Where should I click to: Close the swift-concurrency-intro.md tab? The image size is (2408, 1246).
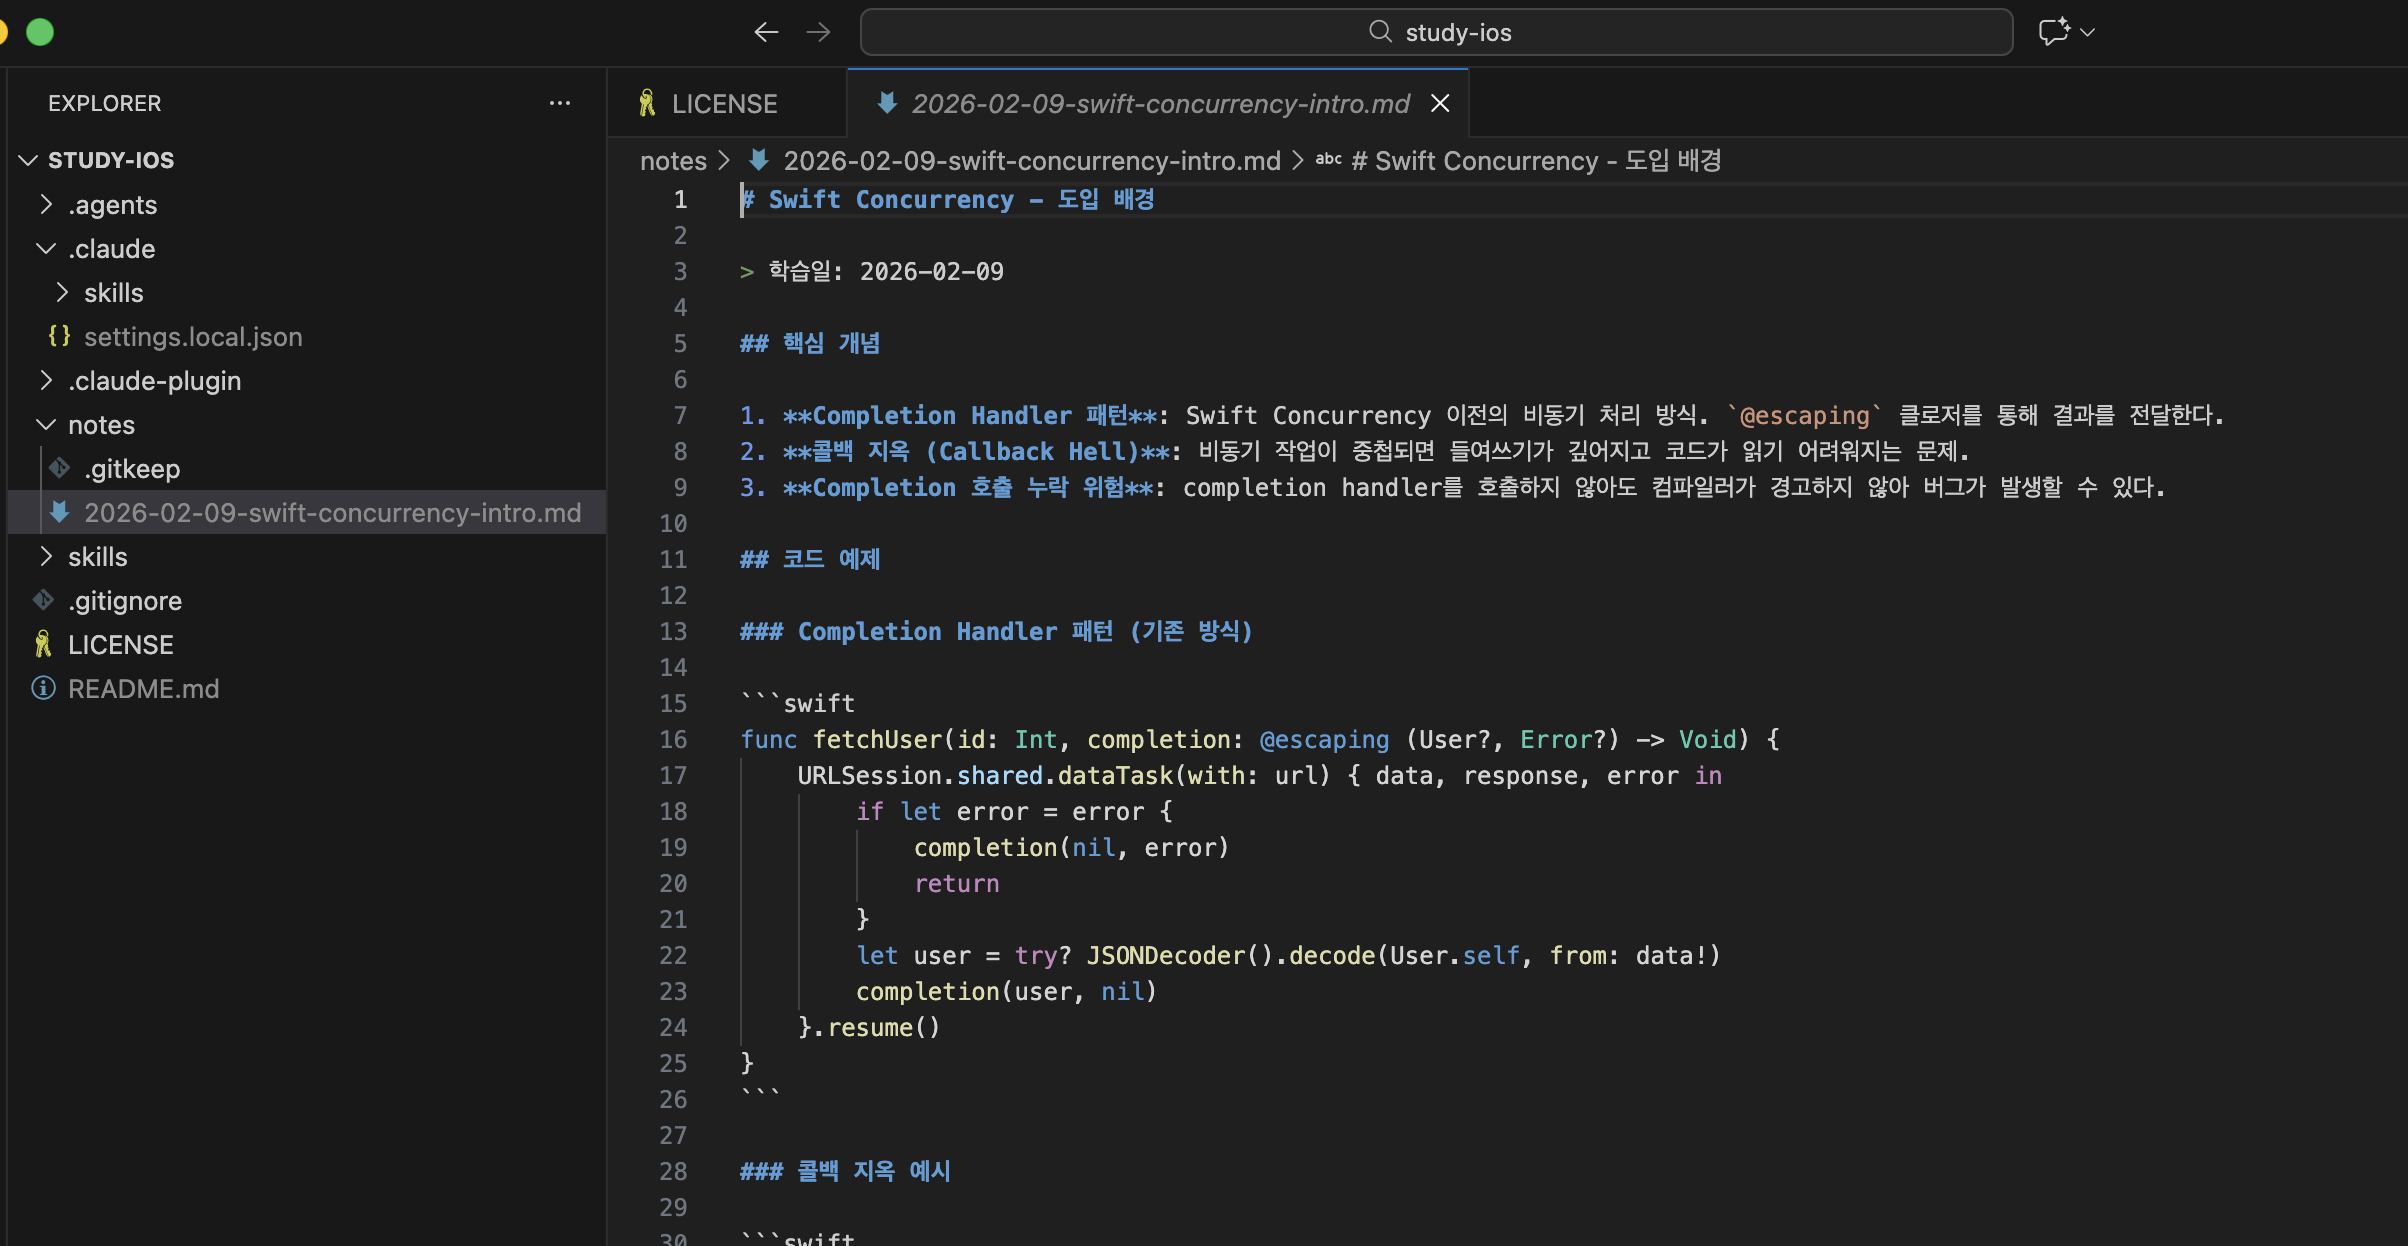1440,103
